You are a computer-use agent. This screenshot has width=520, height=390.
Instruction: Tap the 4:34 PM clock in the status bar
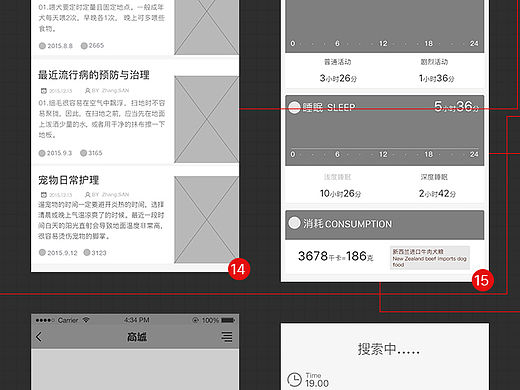point(137,320)
